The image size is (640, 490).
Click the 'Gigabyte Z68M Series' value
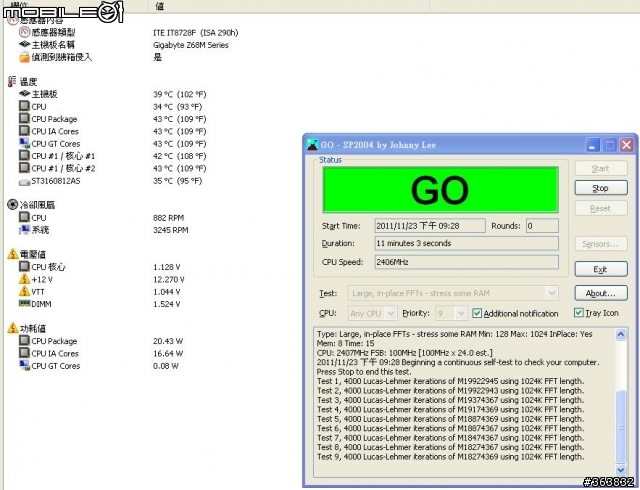(191, 45)
